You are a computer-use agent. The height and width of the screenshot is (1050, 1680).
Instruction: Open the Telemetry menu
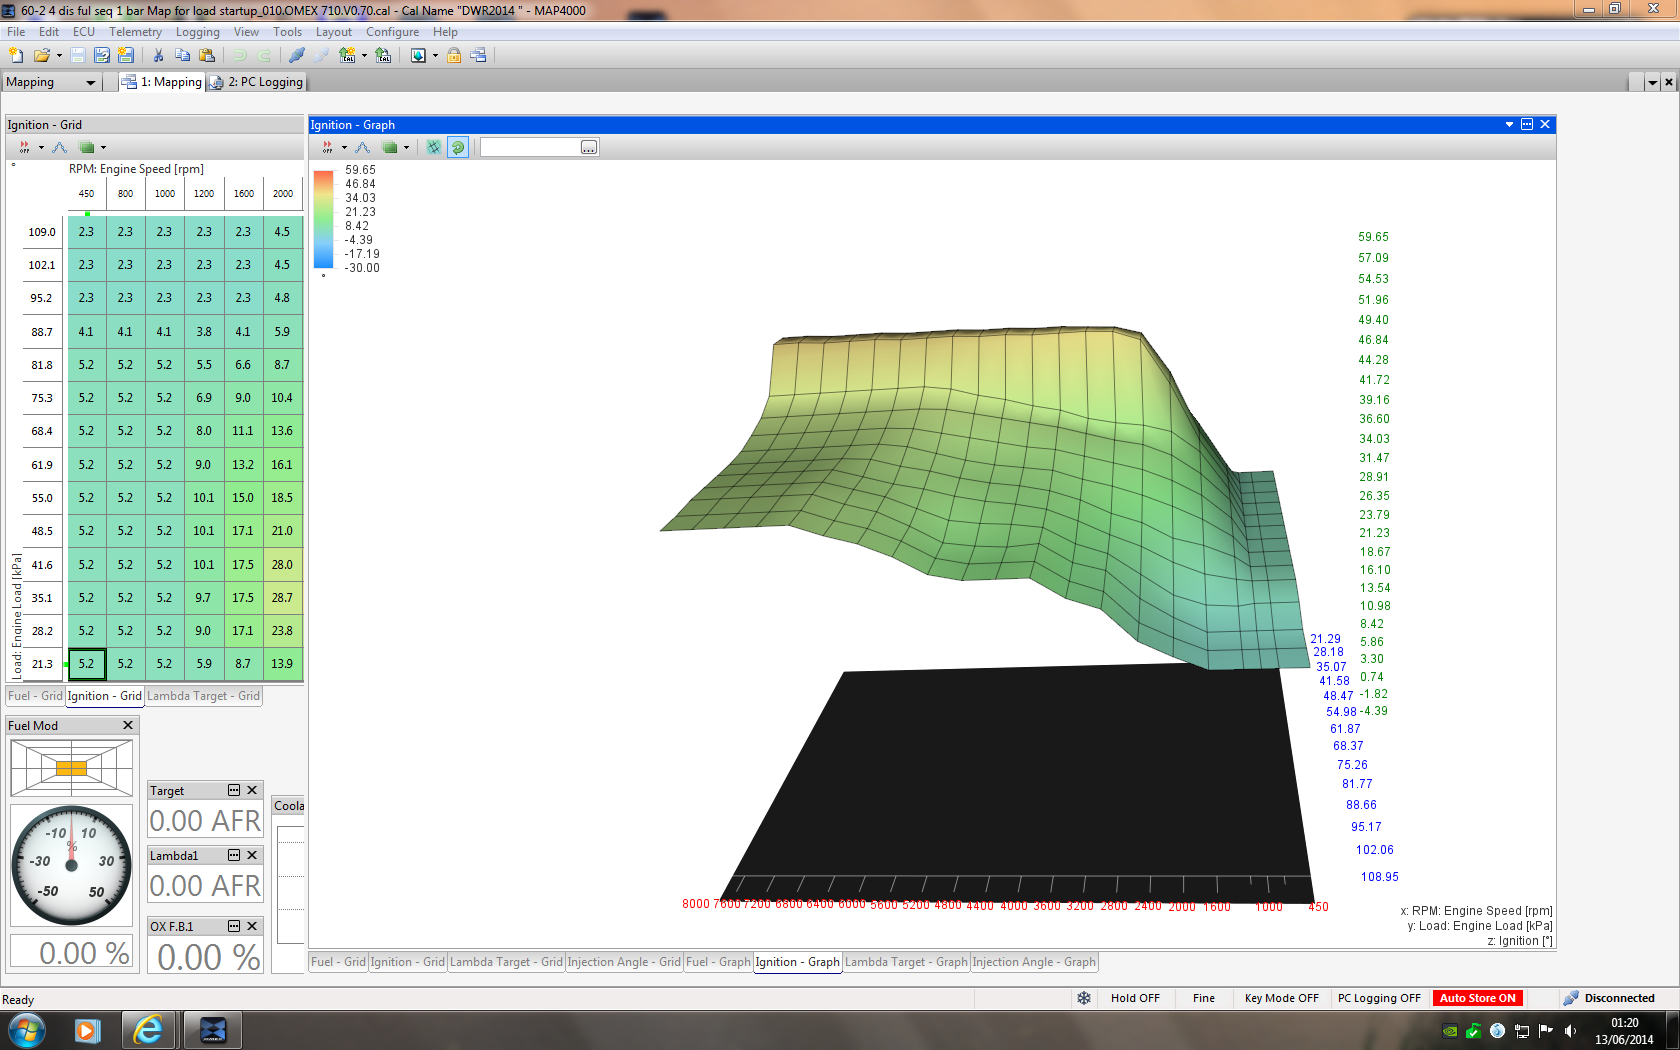point(135,32)
